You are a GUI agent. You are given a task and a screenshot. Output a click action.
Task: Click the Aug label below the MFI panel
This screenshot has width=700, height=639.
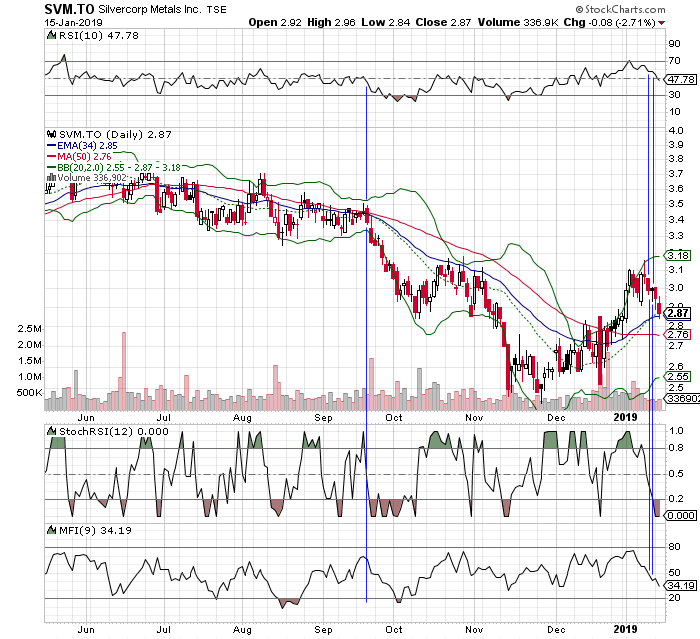pos(242,630)
